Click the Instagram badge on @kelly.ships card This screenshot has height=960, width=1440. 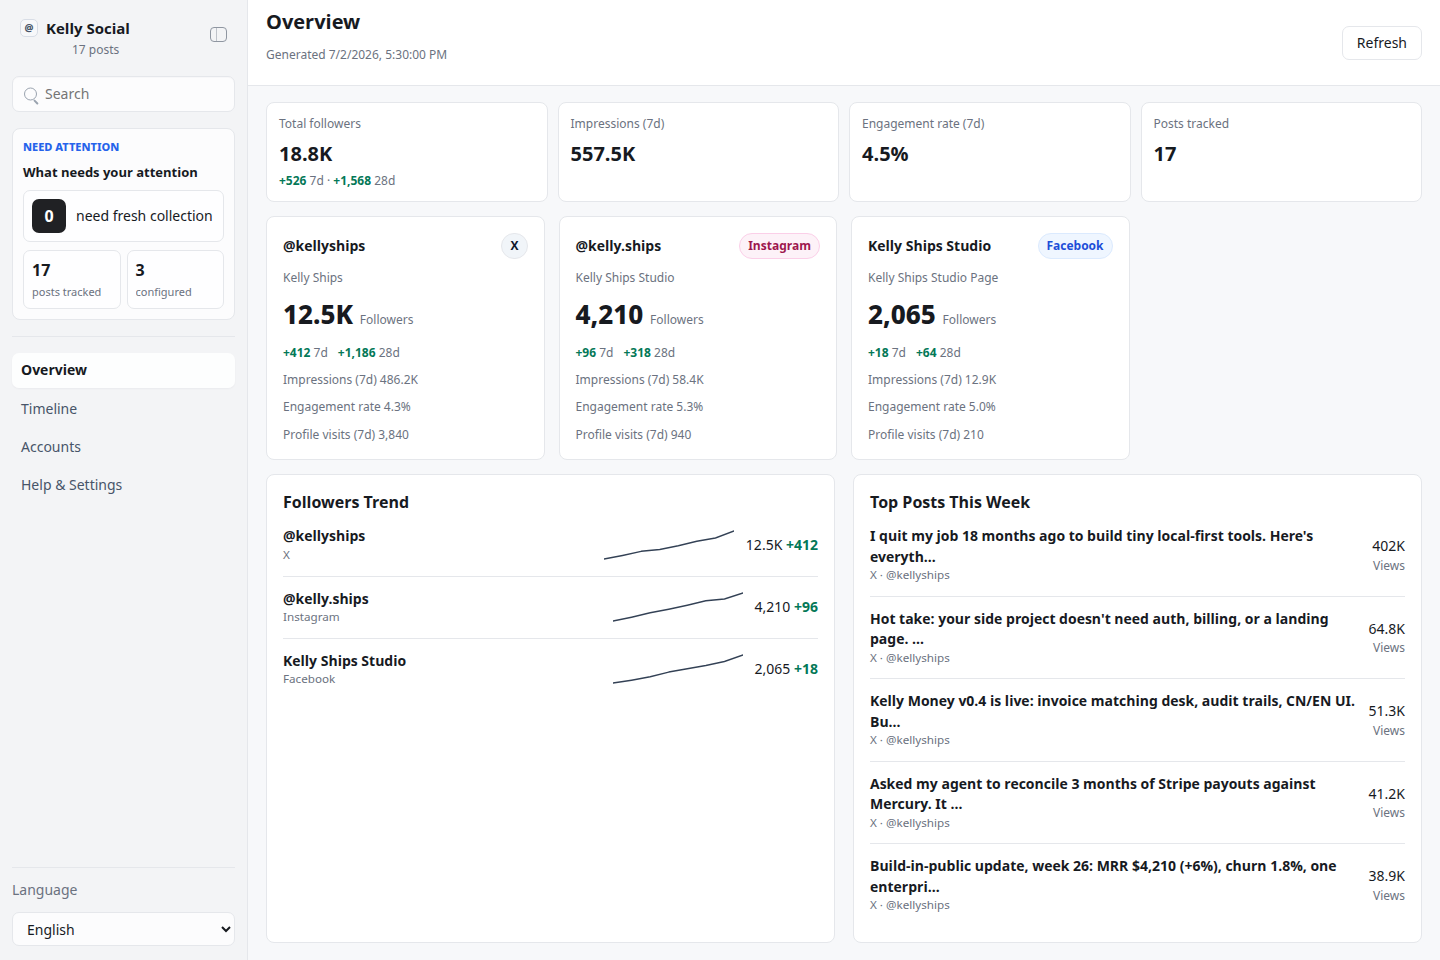click(x=779, y=246)
